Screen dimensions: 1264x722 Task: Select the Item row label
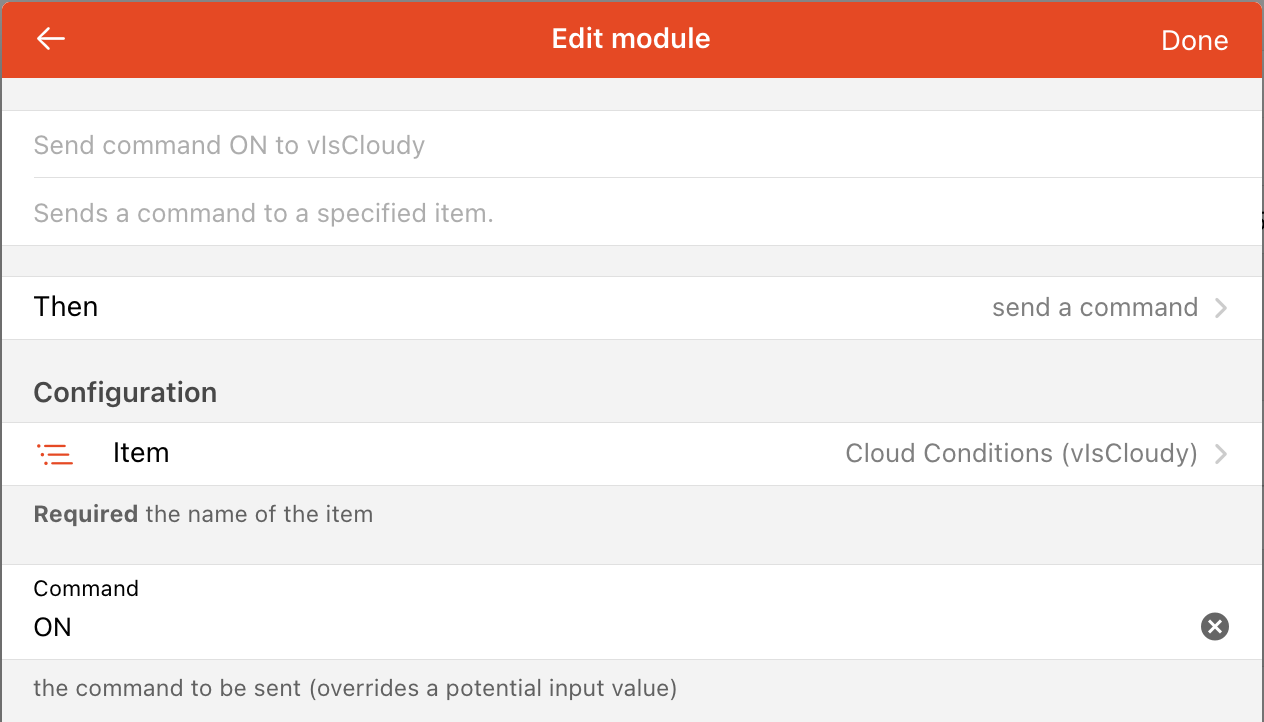[x=141, y=453]
